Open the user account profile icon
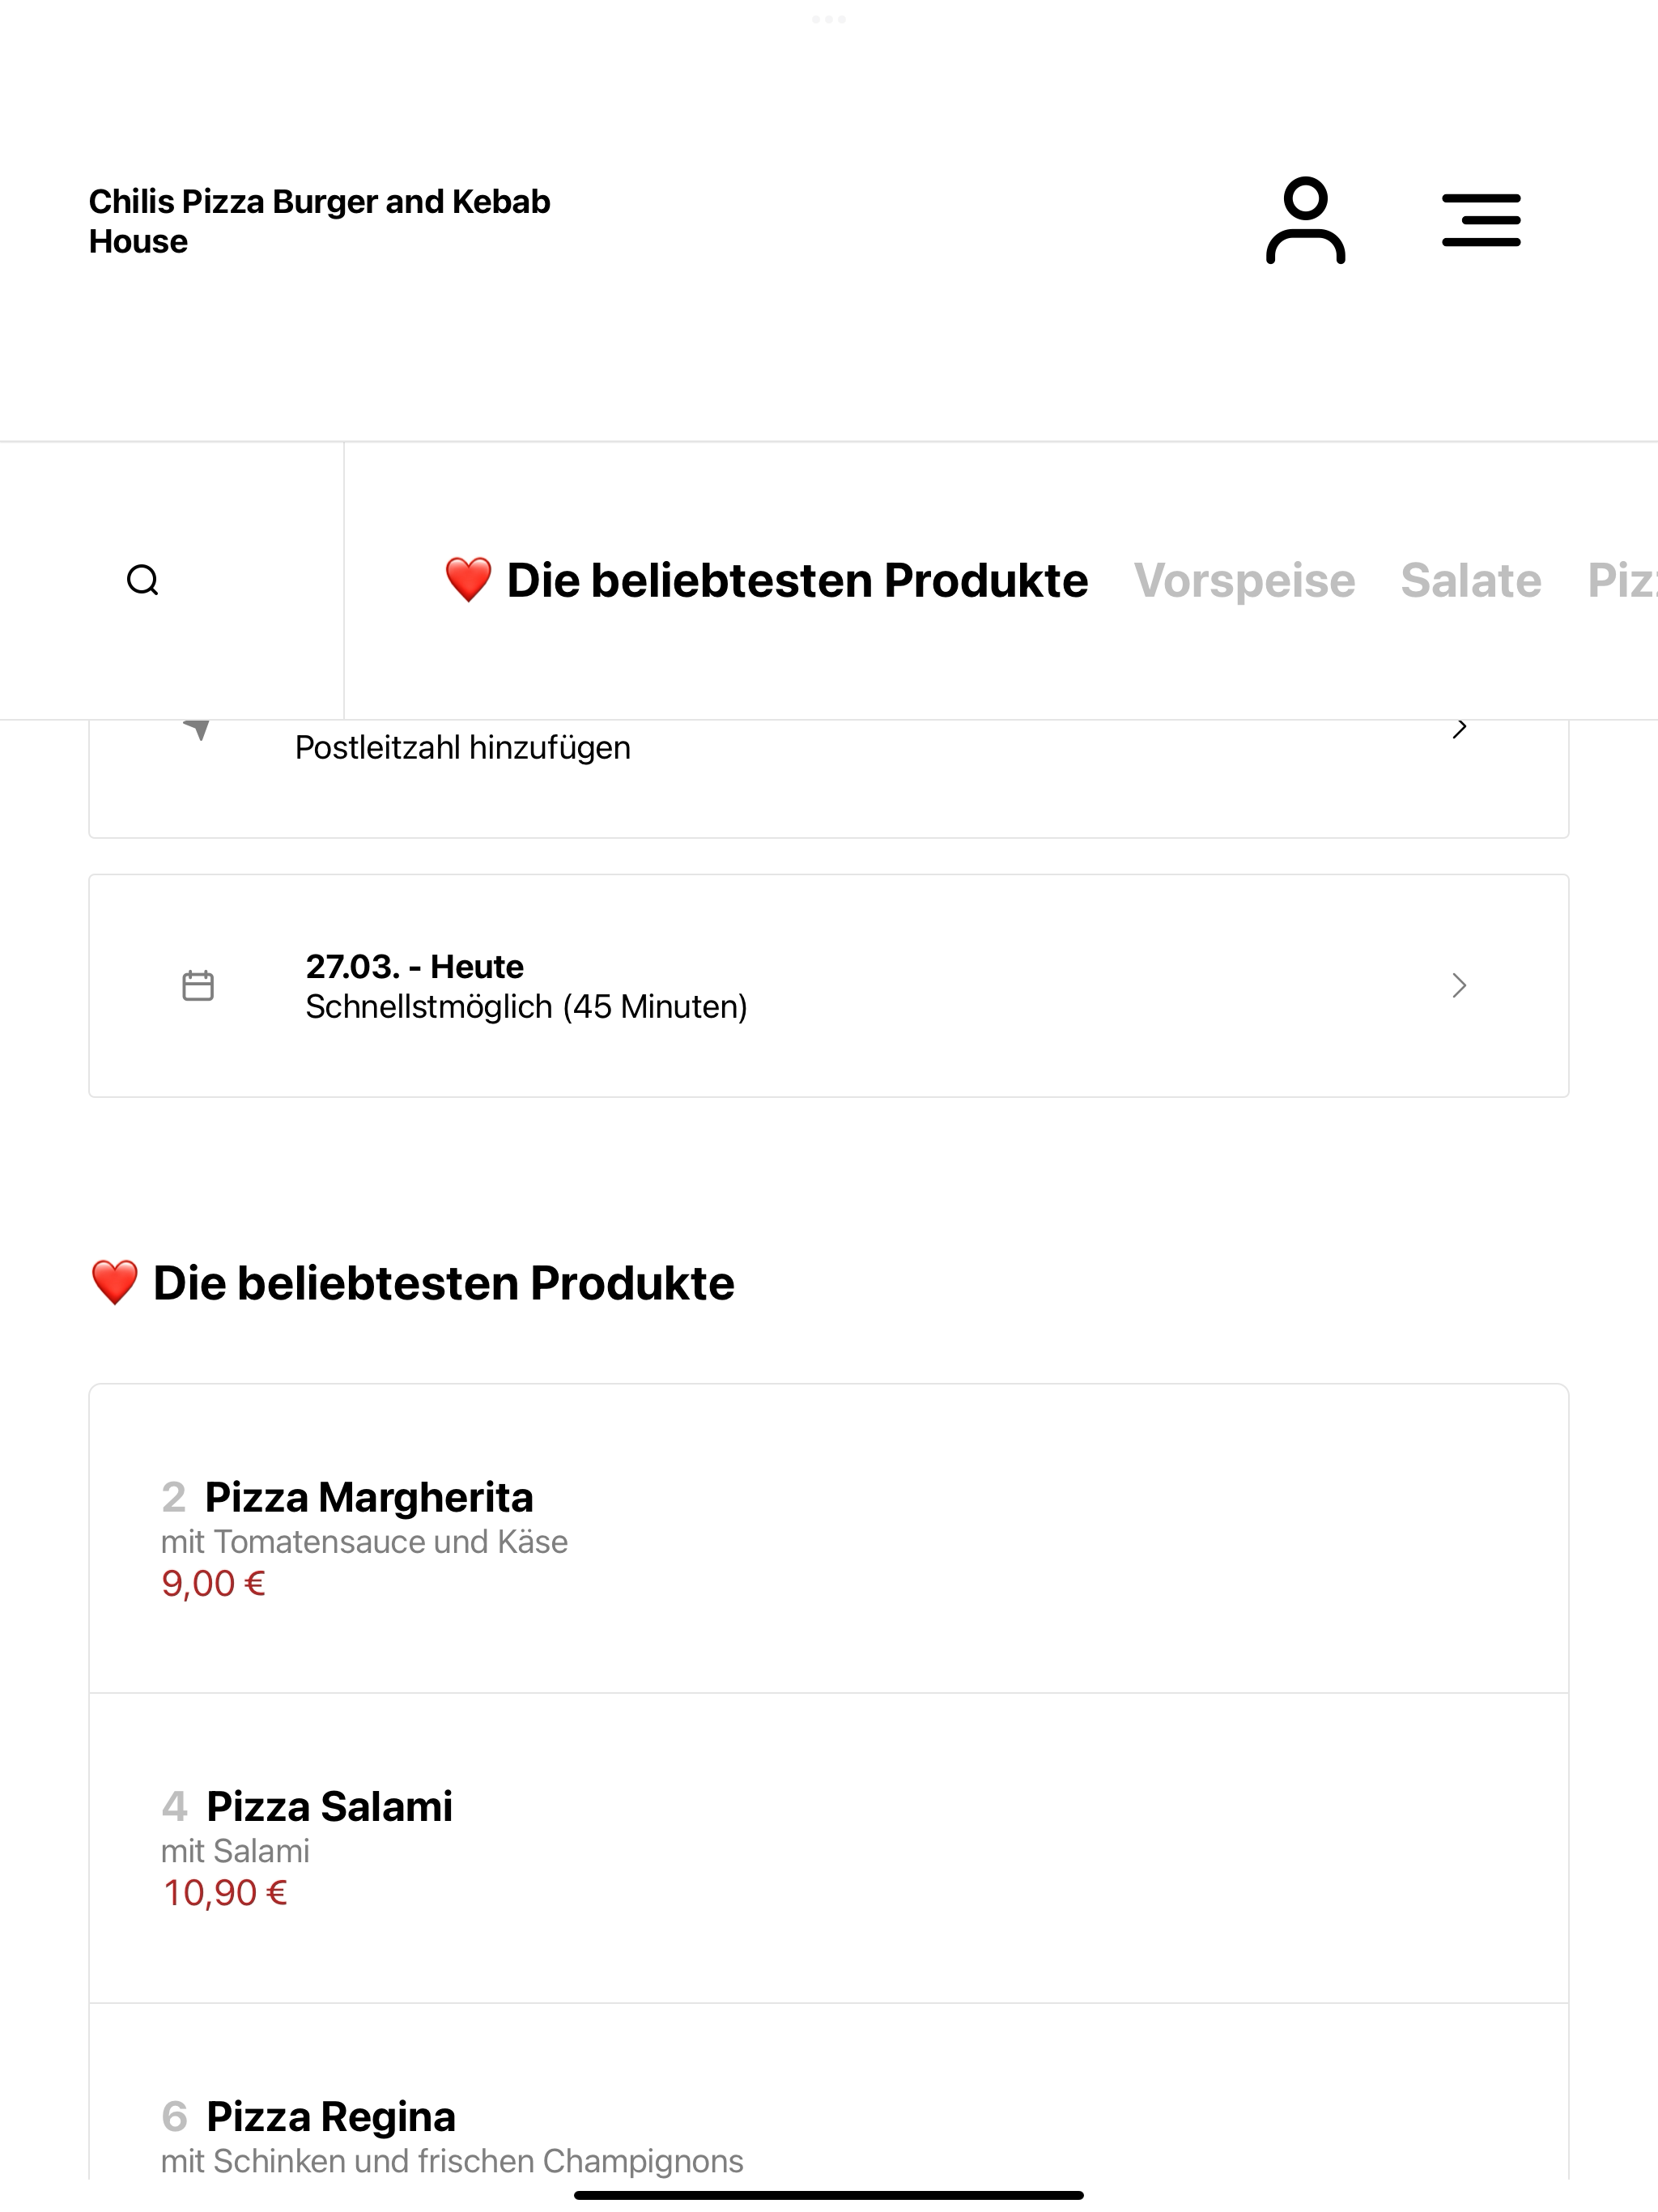The width and height of the screenshot is (1658, 2212). 1305,221
